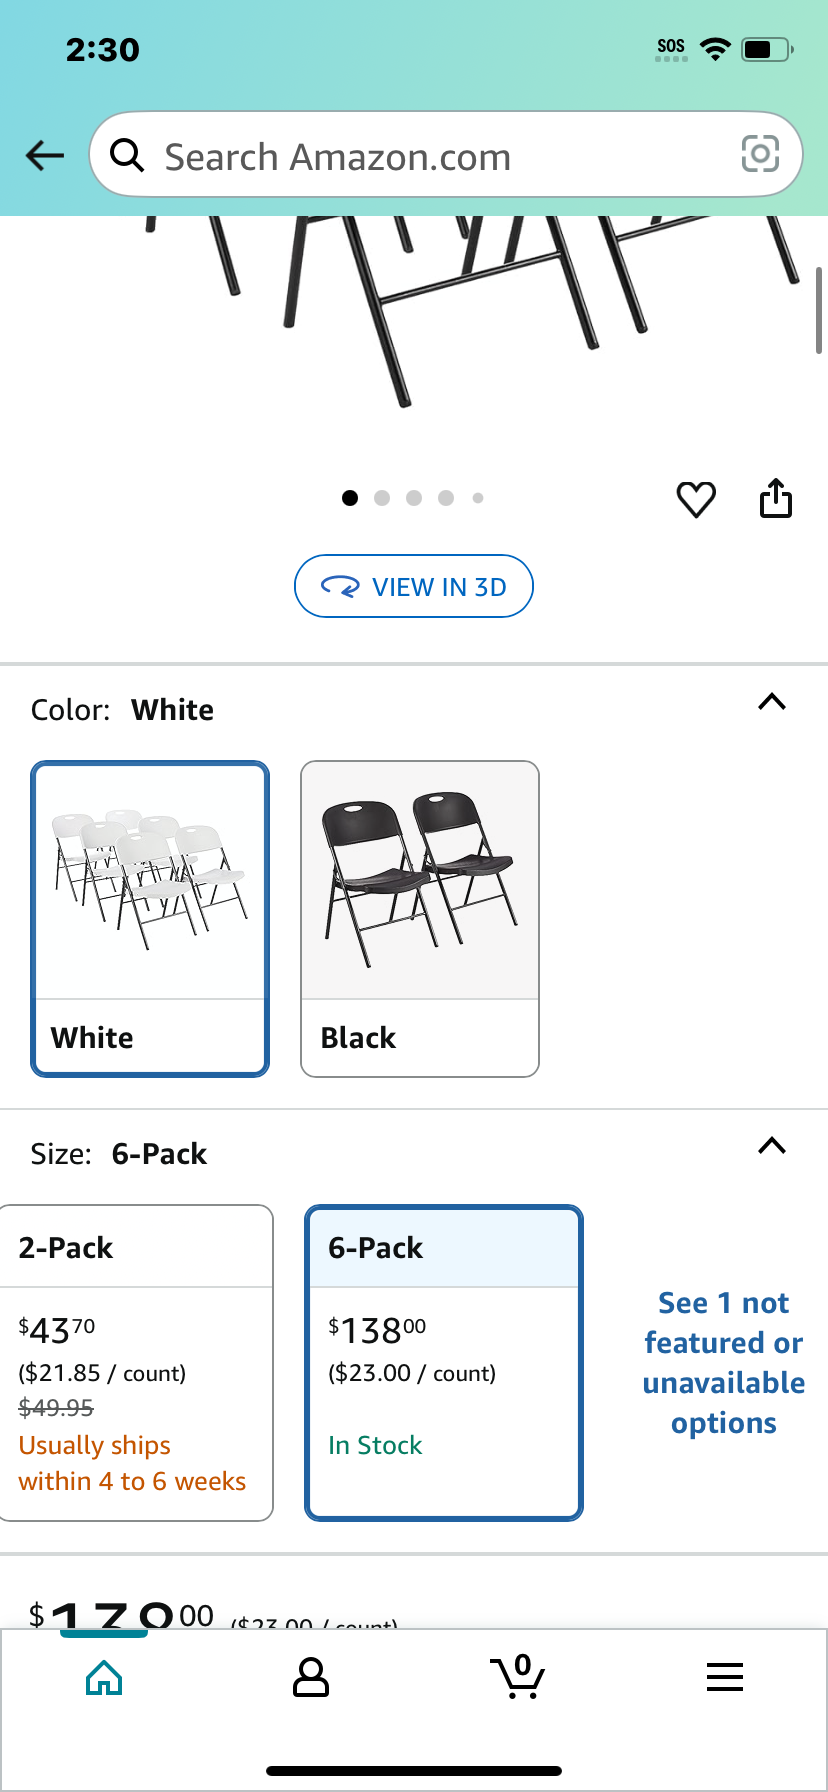Screen dimensions: 828x1792
Task: Open the Home tab icon
Action: click(x=104, y=1677)
